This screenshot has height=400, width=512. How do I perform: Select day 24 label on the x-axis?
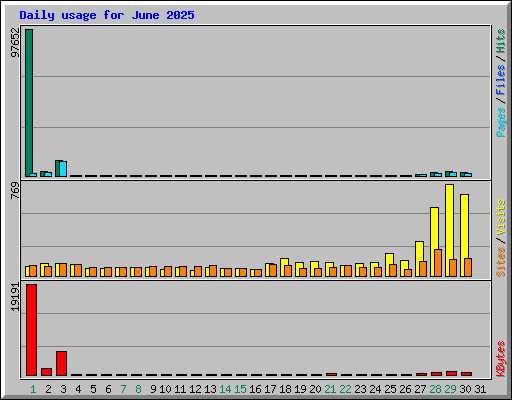[x=375, y=389]
